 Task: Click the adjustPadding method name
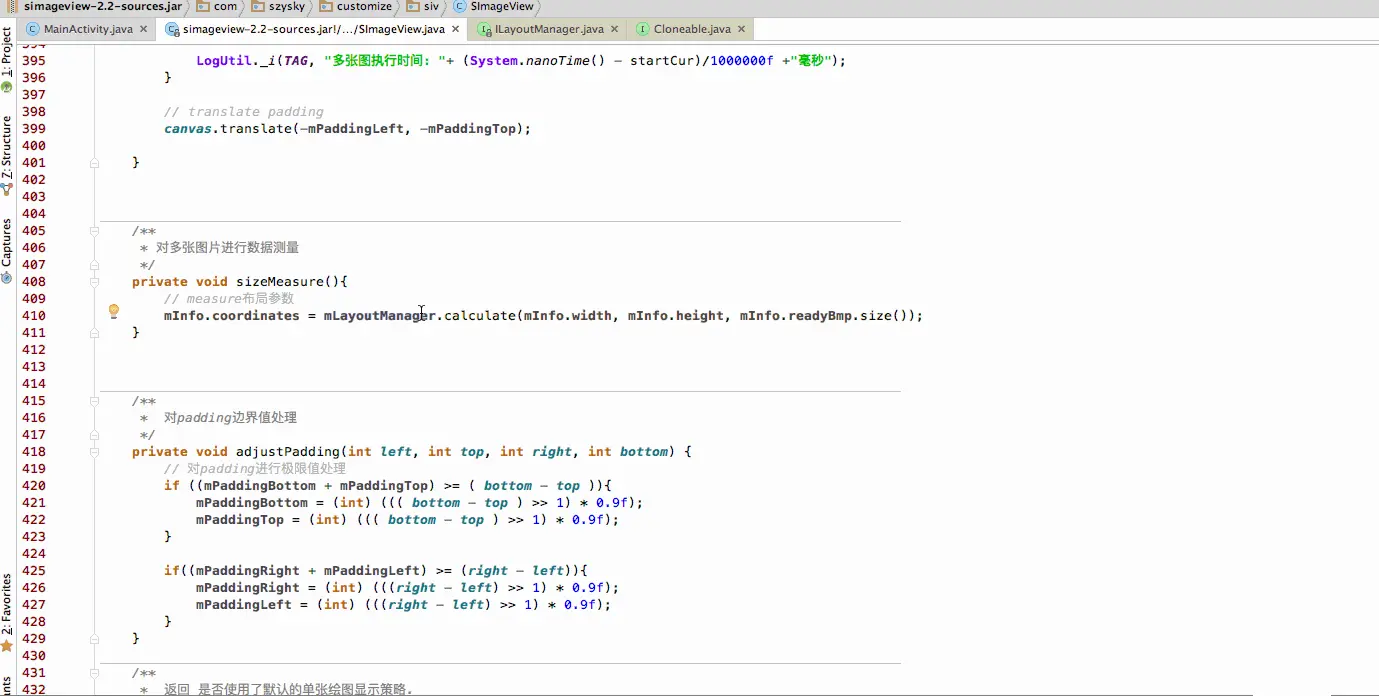[287, 452]
